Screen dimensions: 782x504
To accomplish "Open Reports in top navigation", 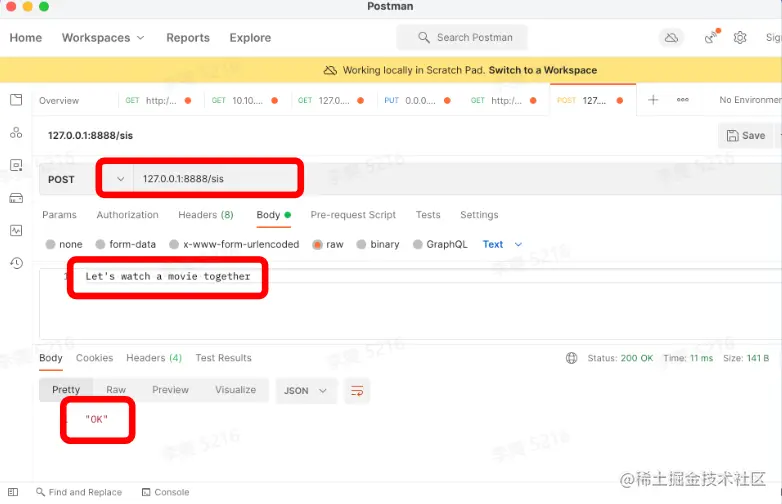I will [x=188, y=38].
